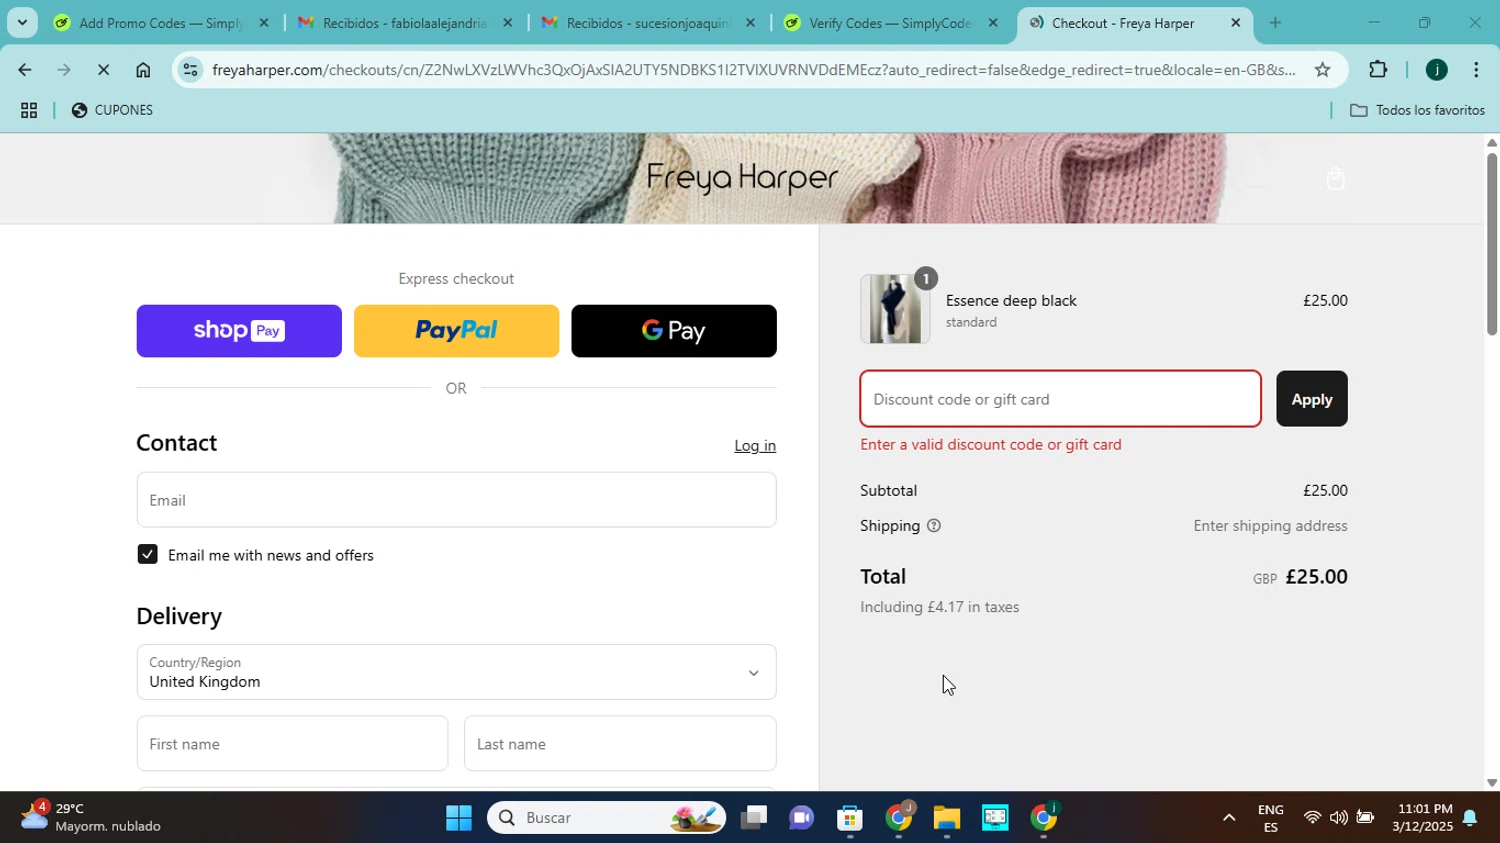Open Windows Start menu
The width and height of the screenshot is (1500, 843).
tap(459, 818)
